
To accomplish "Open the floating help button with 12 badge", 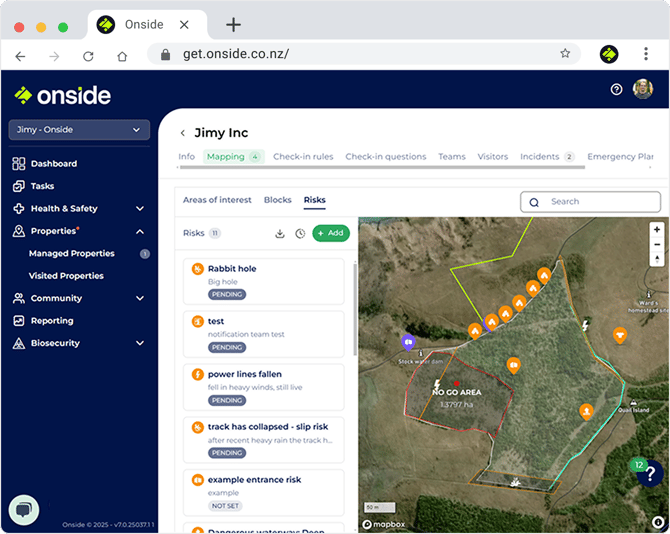I will (x=649, y=473).
